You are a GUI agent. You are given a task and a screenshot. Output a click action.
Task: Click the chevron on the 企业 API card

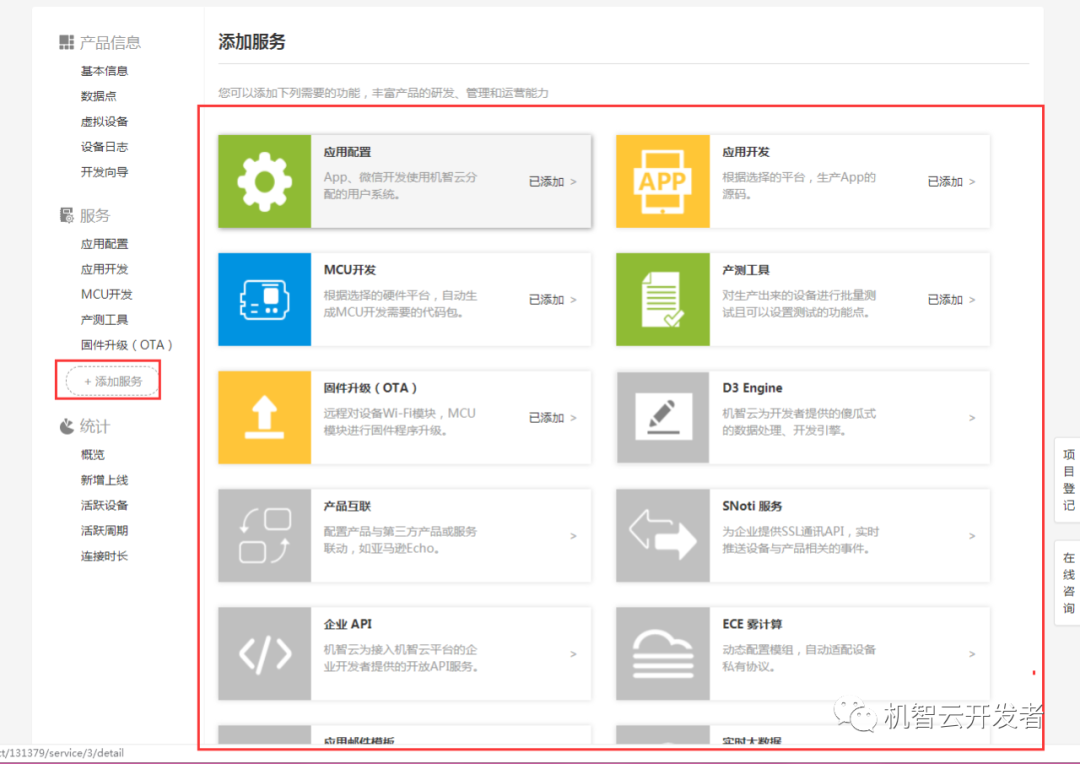click(x=573, y=654)
